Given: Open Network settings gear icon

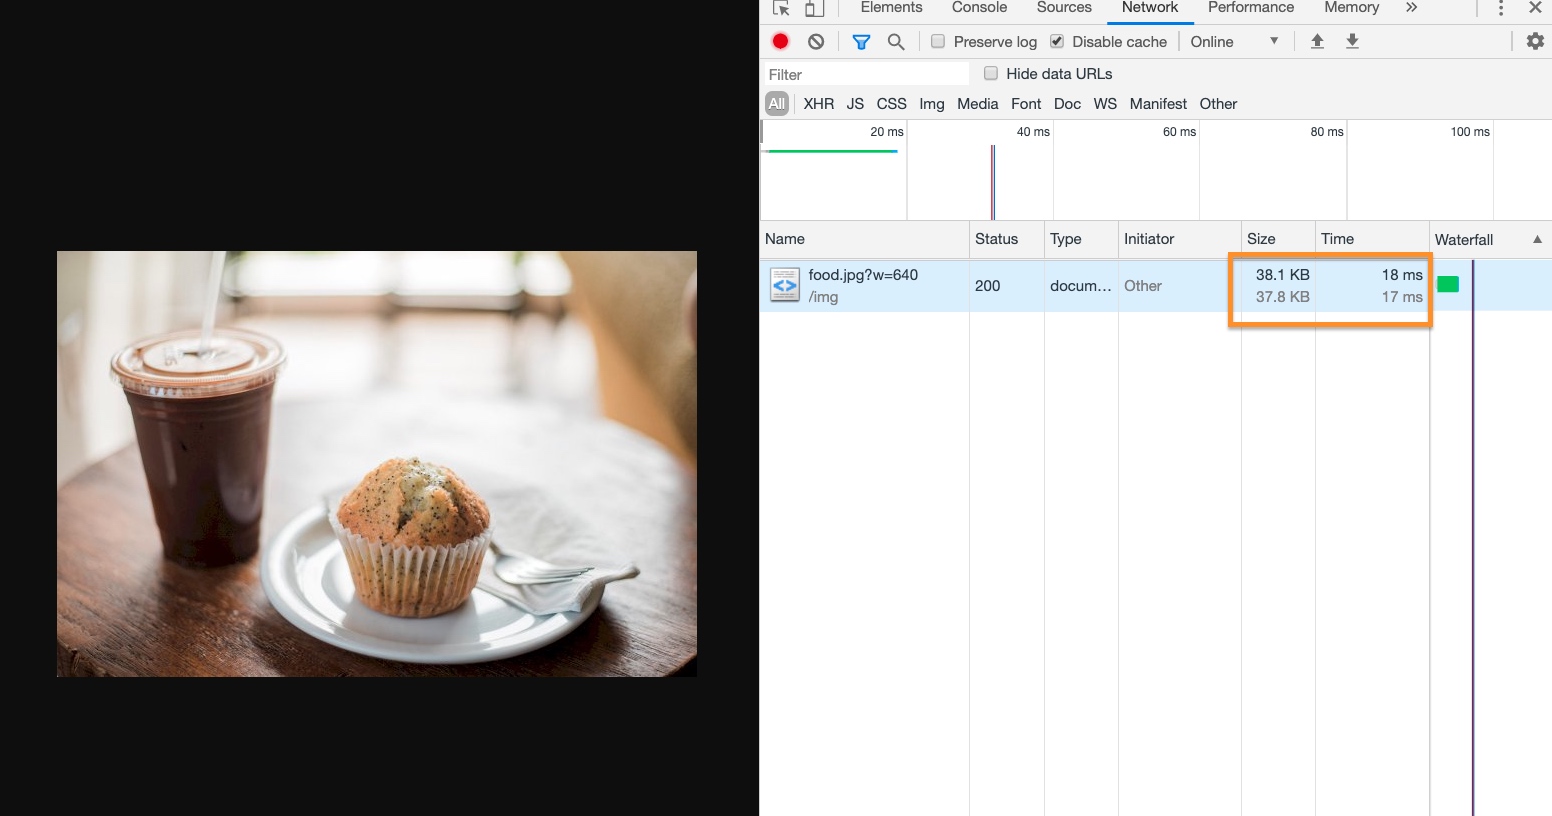Looking at the screenshot, I should coord(1535,41).
